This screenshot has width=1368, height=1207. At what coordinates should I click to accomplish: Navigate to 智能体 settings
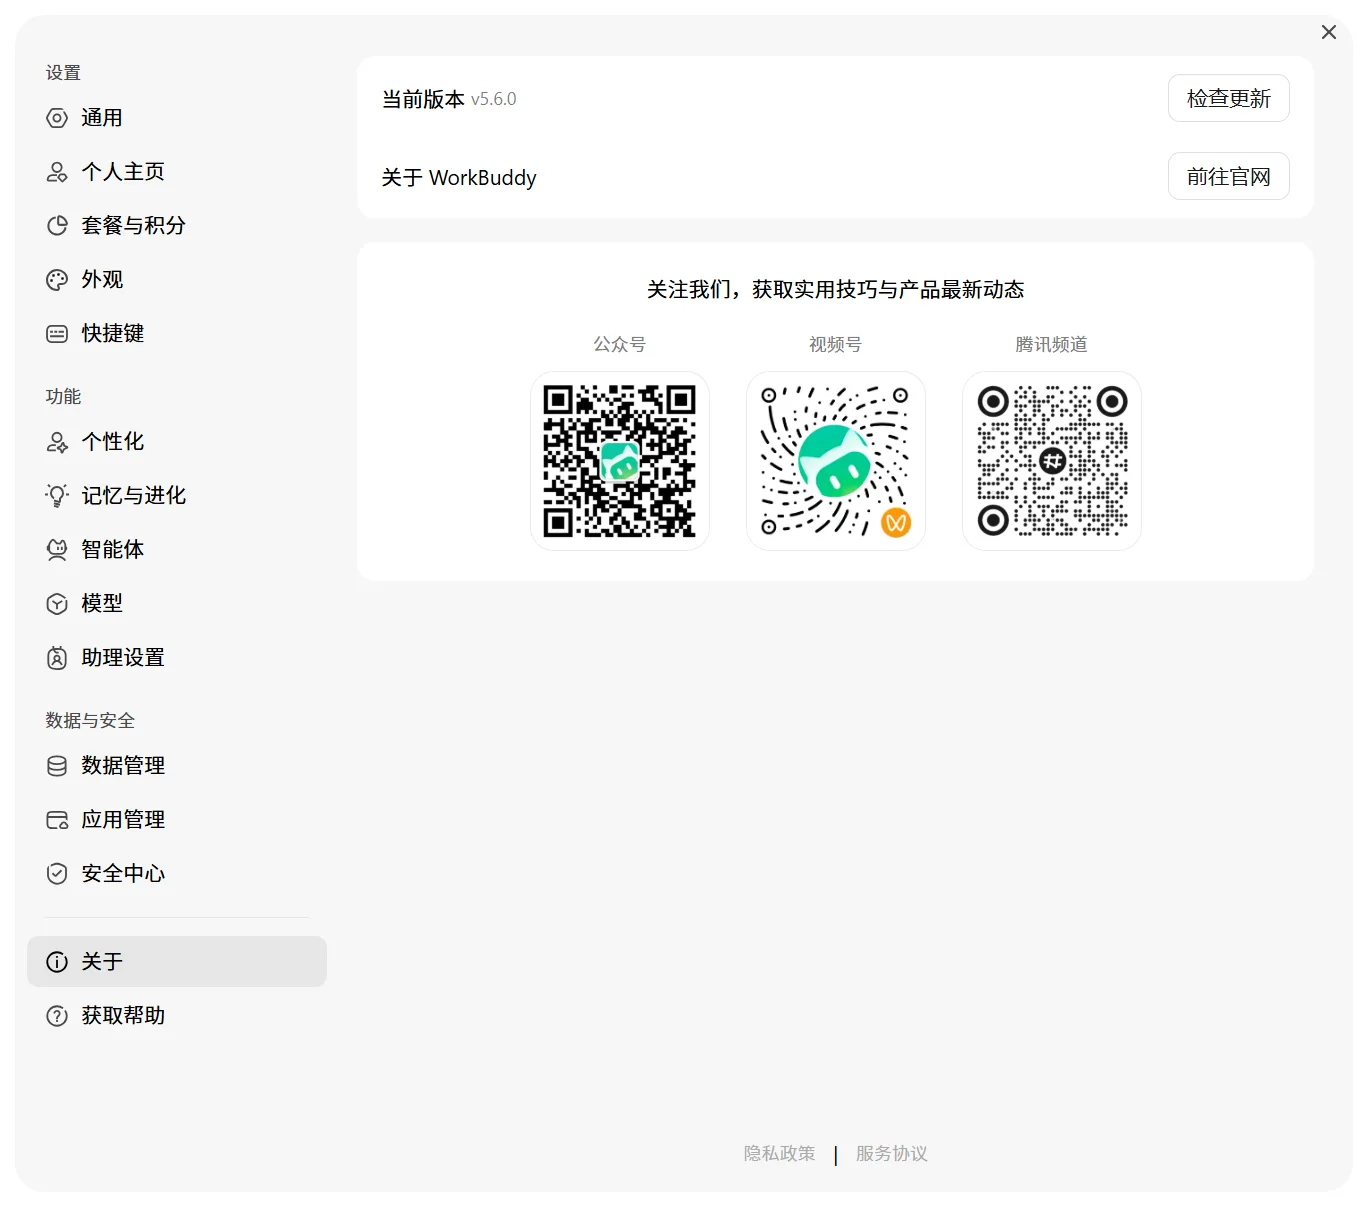pyautogui.click(x=177, y=550)
